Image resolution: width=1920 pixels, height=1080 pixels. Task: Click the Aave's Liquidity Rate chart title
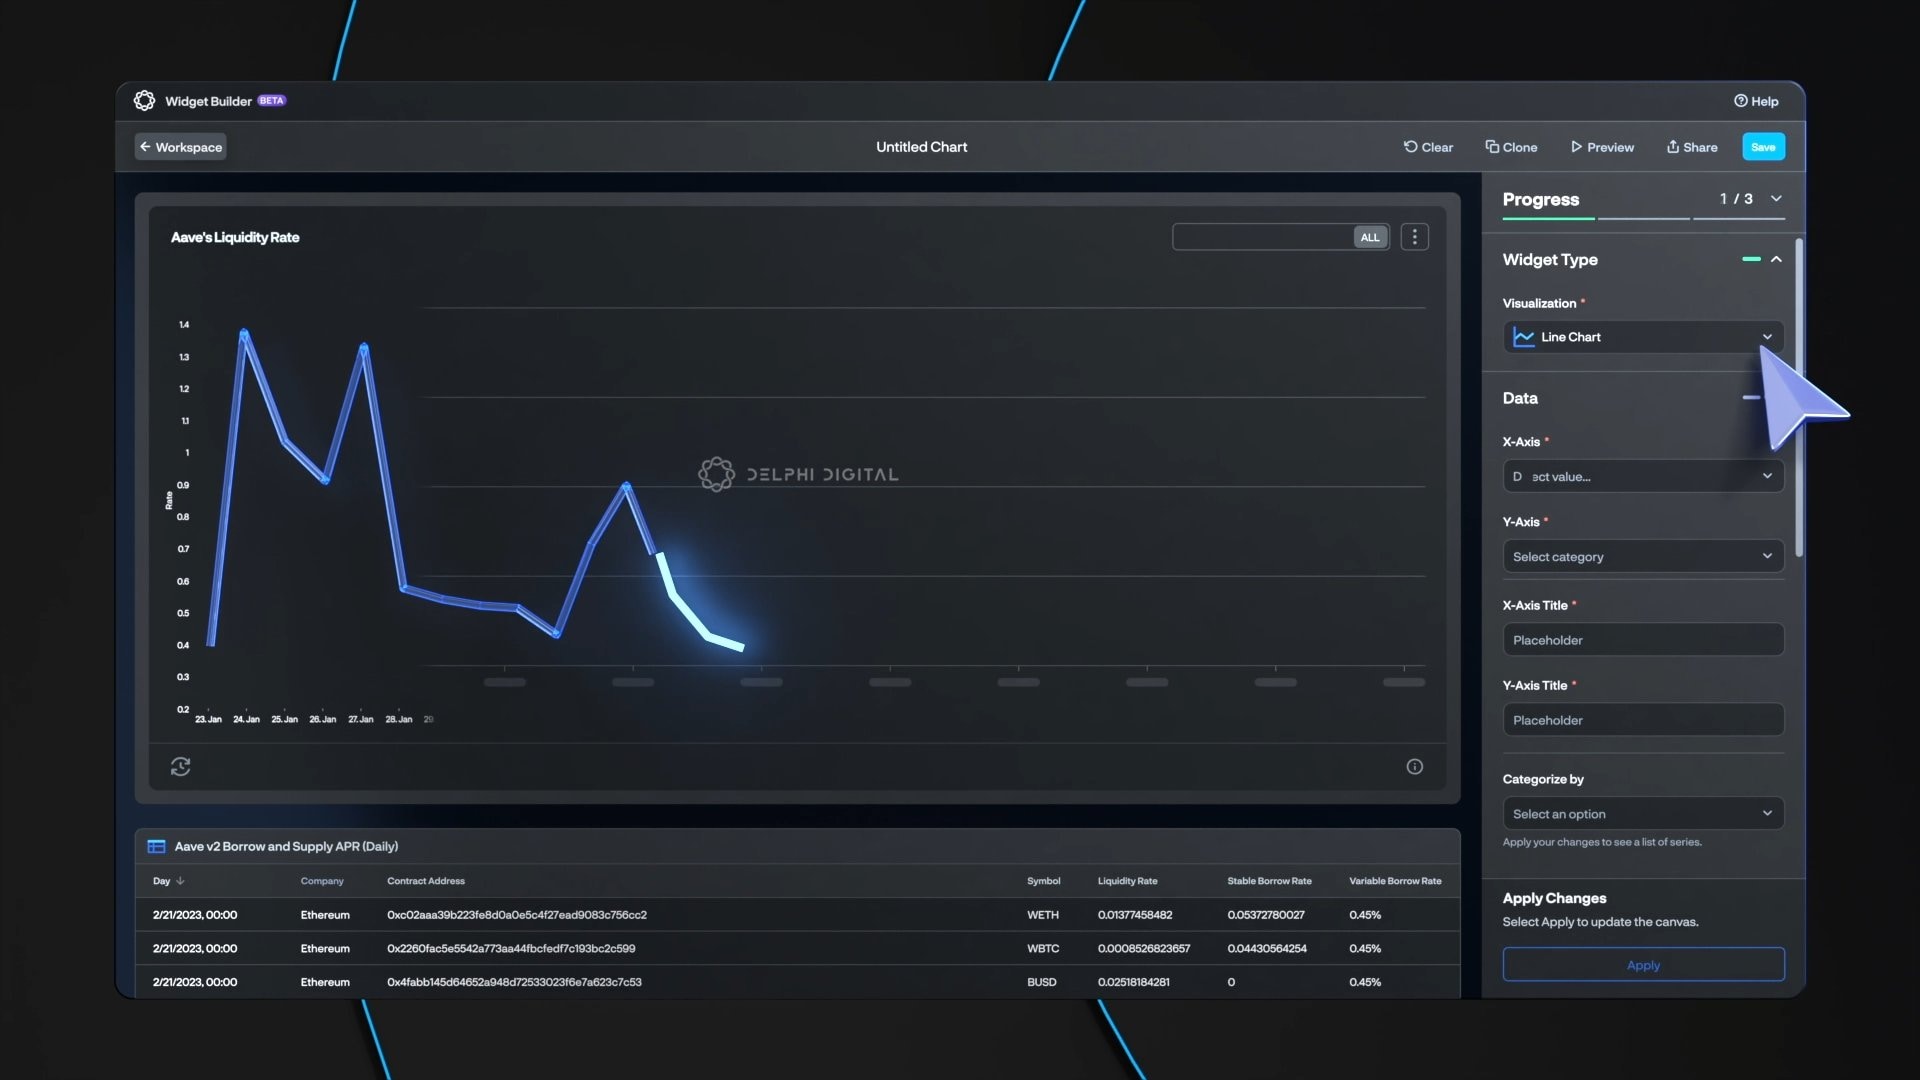235,237
